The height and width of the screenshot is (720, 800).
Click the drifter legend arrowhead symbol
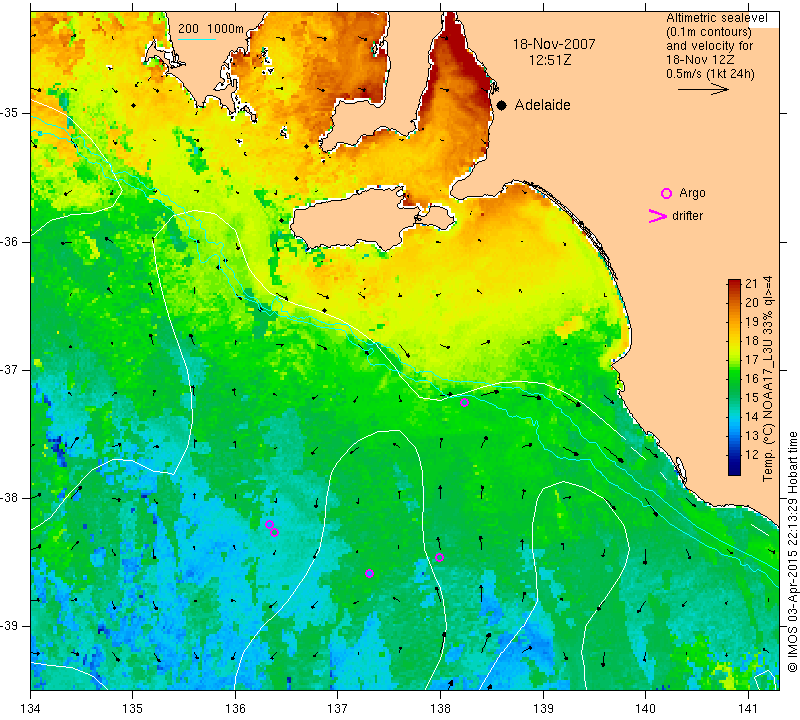click(x=658, y=216)
